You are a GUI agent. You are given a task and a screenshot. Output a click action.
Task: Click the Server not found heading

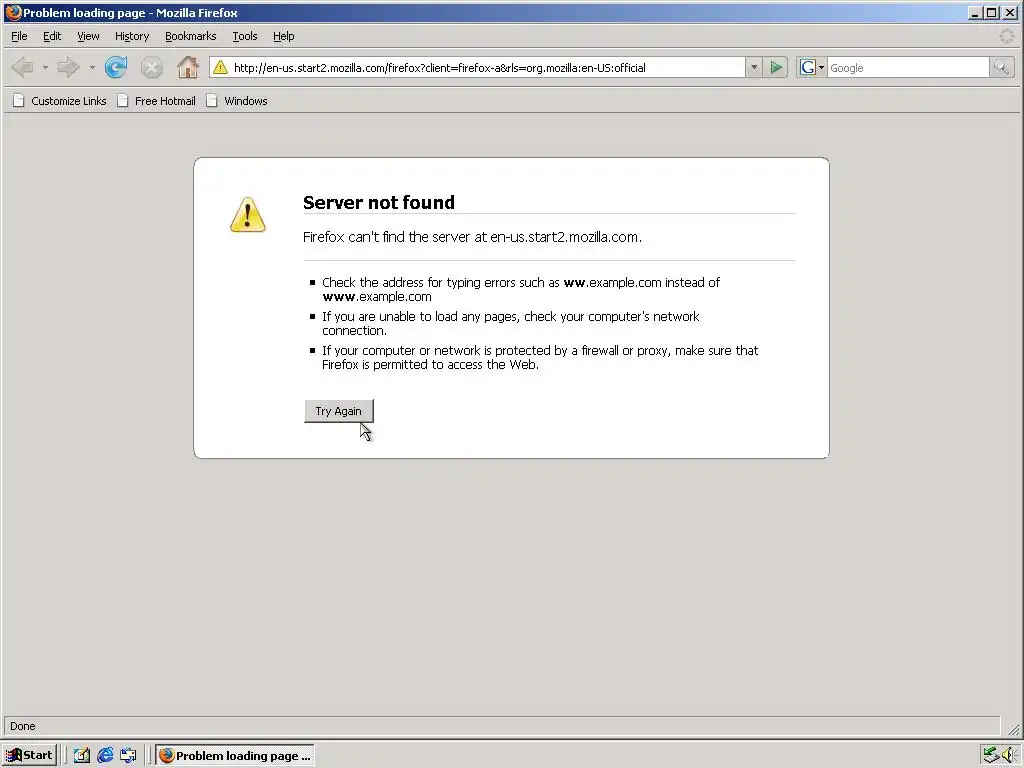379,202
